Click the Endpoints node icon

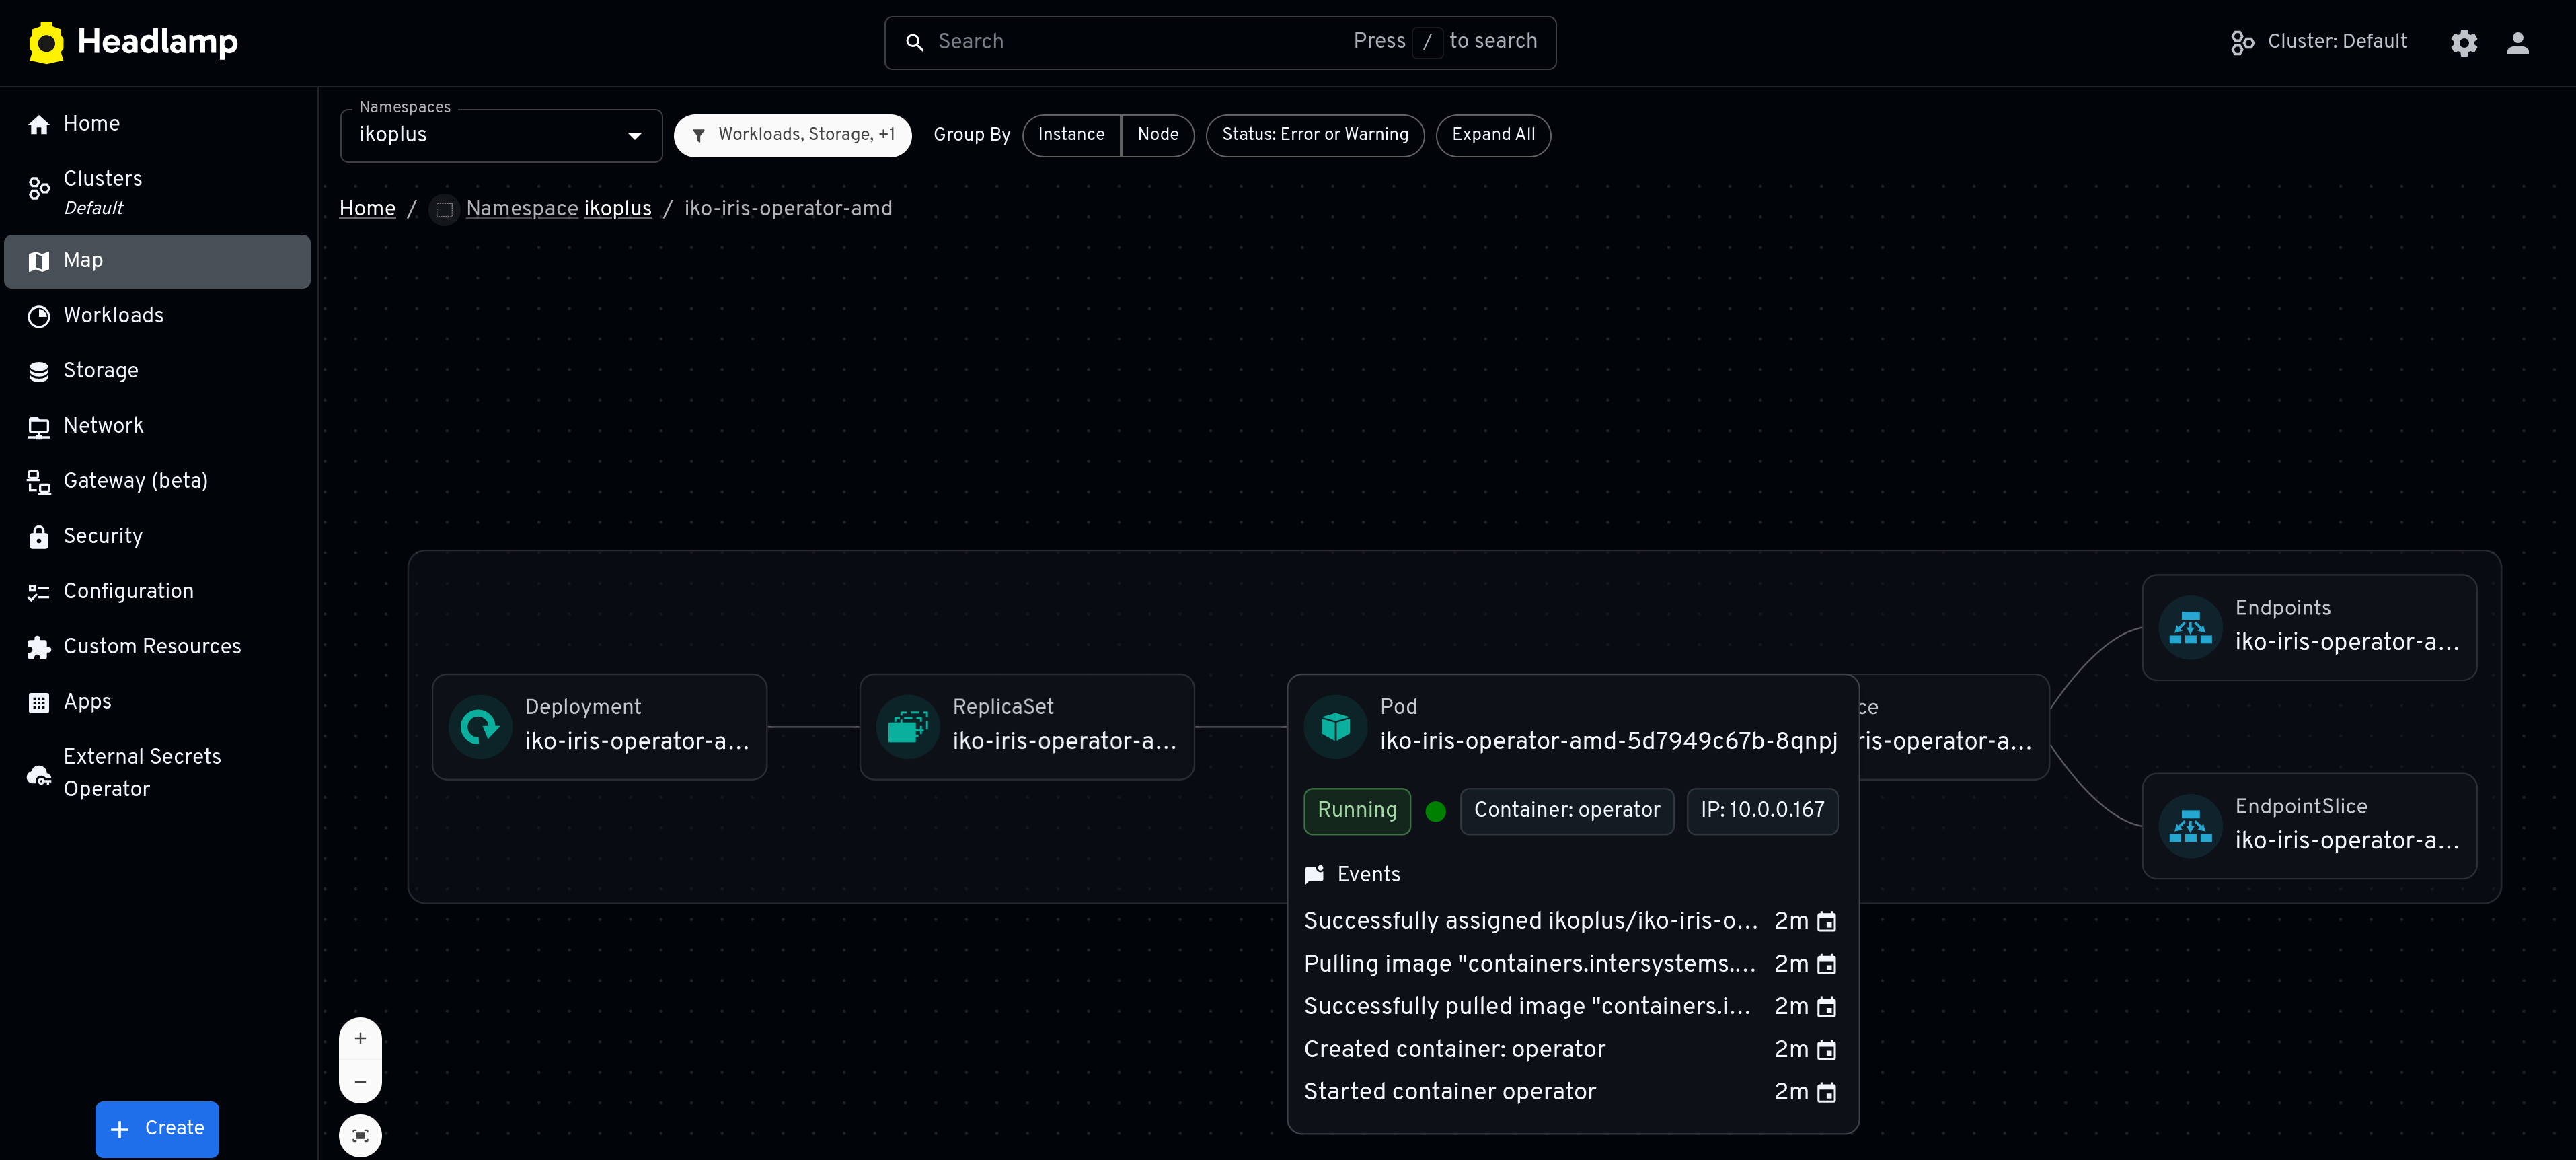click(2190, 627)
